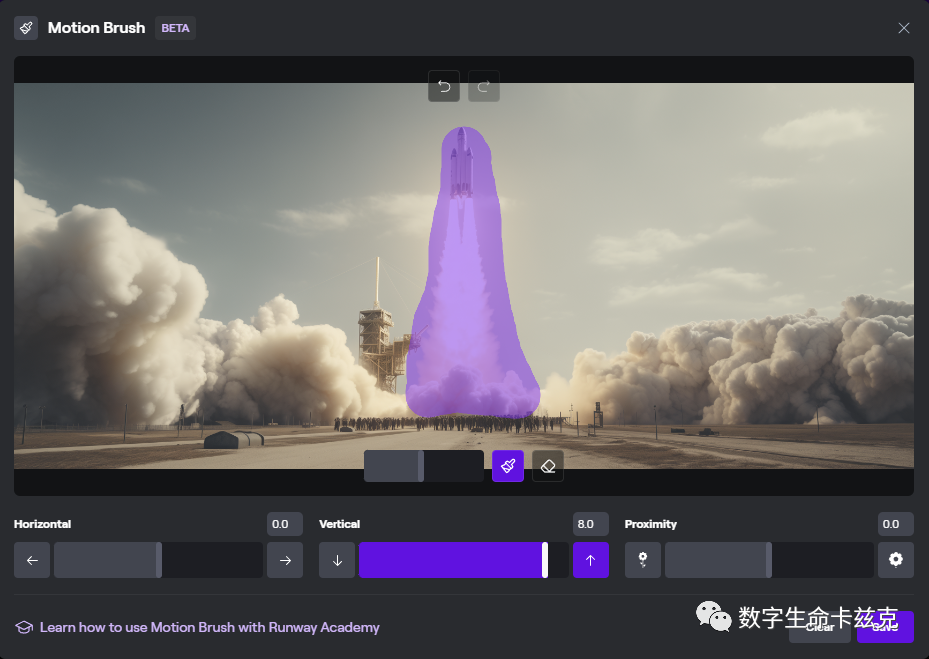Click the Proximity slider
This screenshot has width=929, height=659.
point(769,560)
